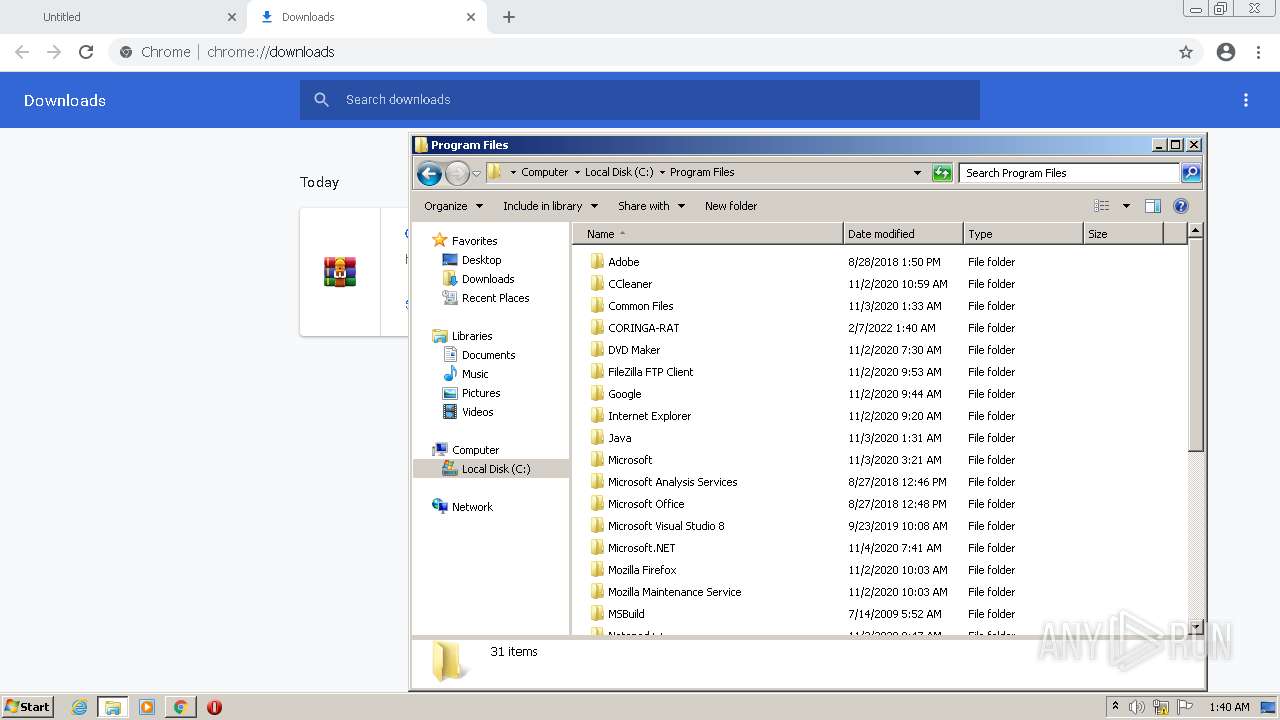1280x720 pixels.
Task: Open Include in library dropdown
Action: pos(550,206)
